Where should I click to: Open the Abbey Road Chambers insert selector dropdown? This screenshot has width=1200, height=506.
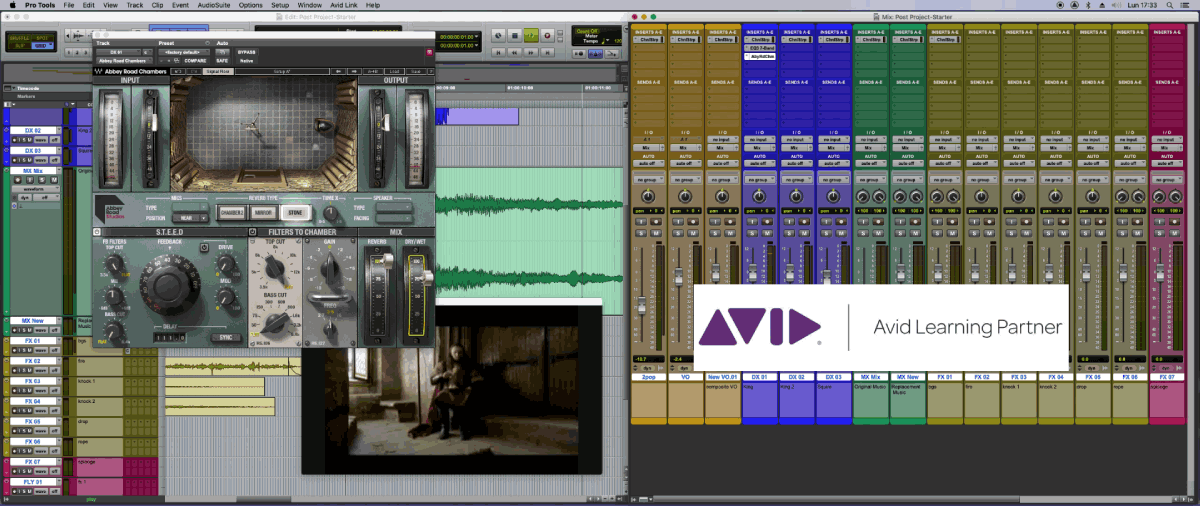[122, 61]
